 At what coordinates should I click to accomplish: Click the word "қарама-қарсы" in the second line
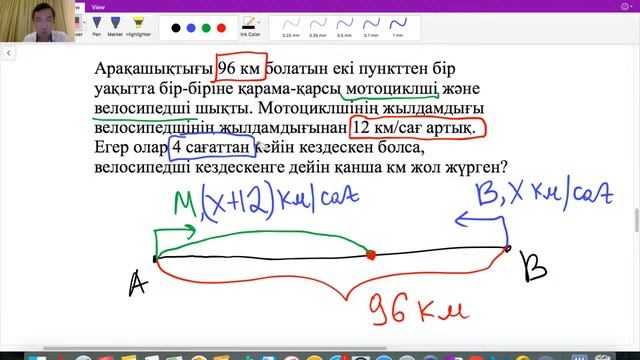point(289,89)
